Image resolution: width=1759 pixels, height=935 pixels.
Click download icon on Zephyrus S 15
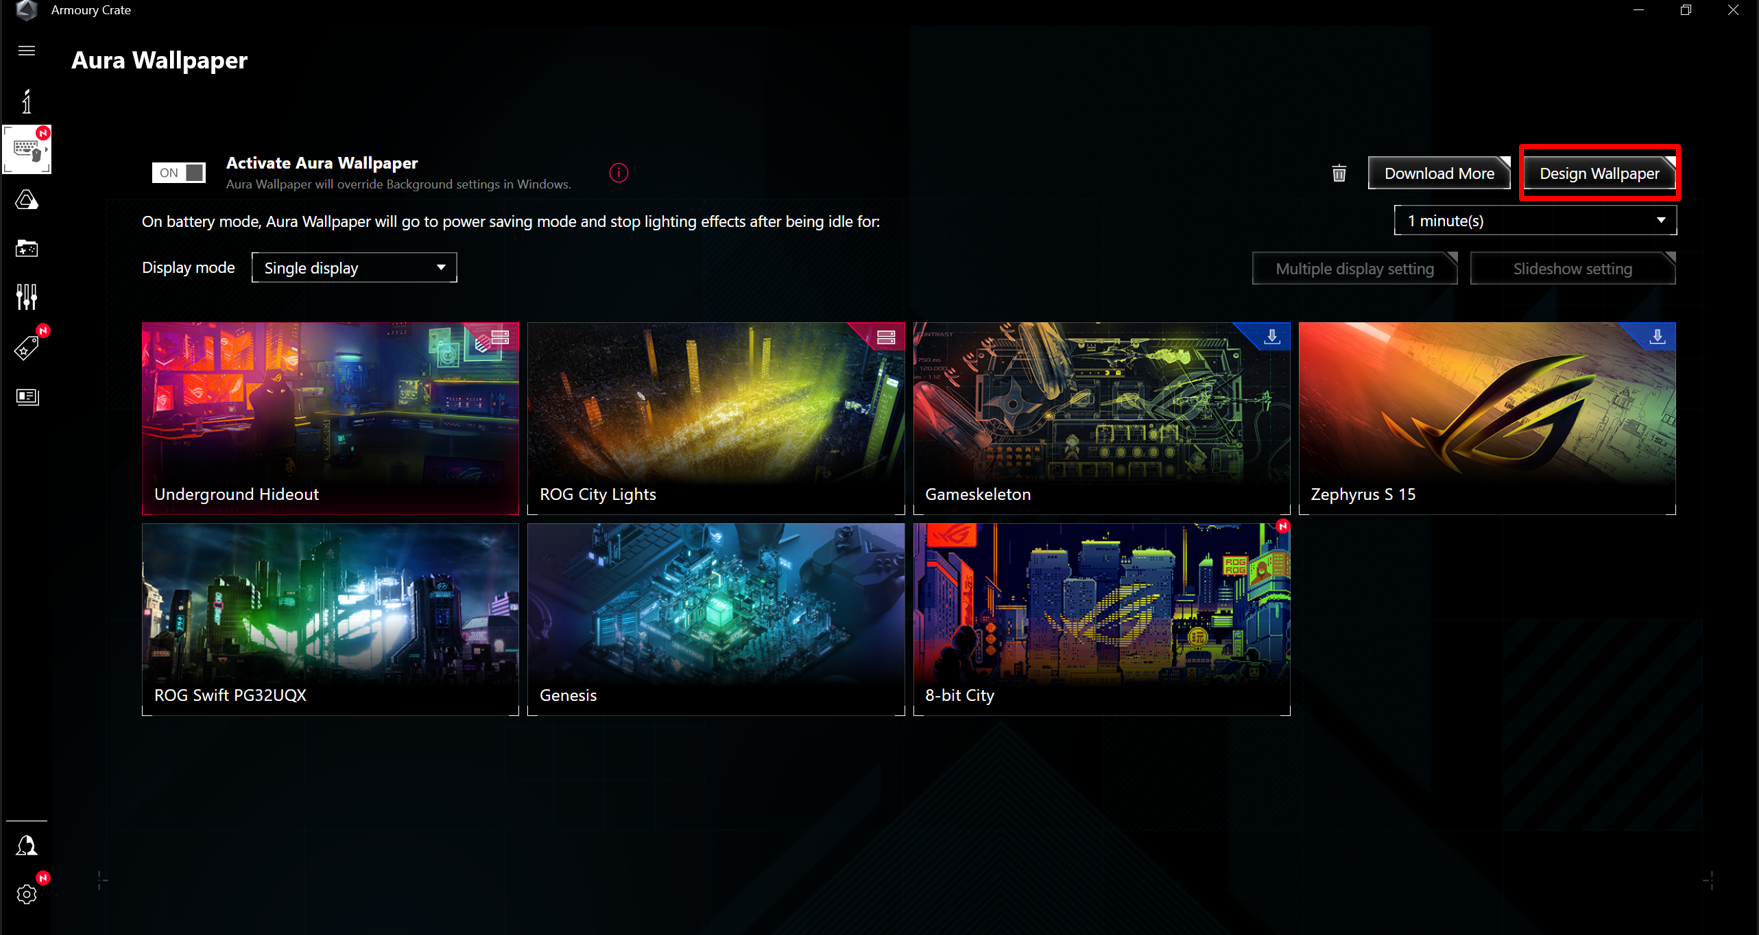1657,337
